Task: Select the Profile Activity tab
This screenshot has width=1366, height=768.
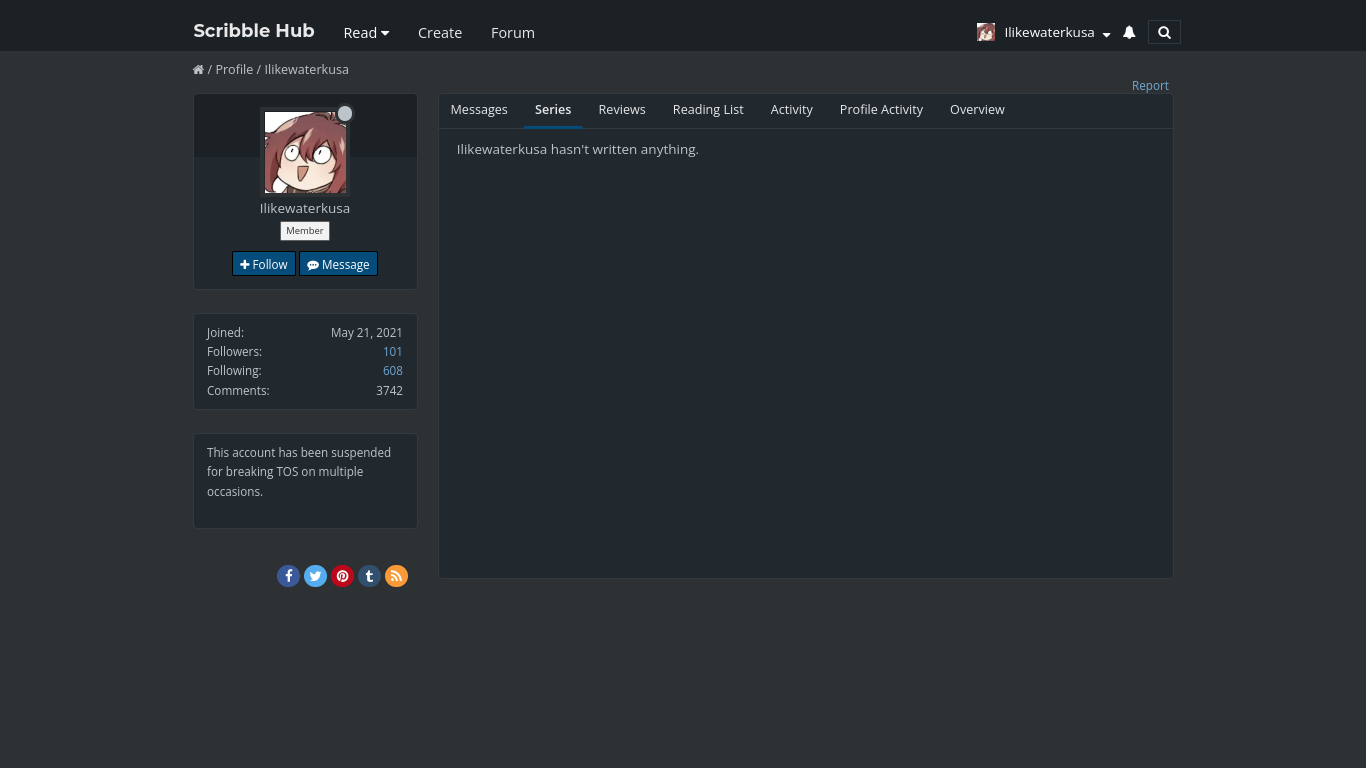Action: [881, 110]
